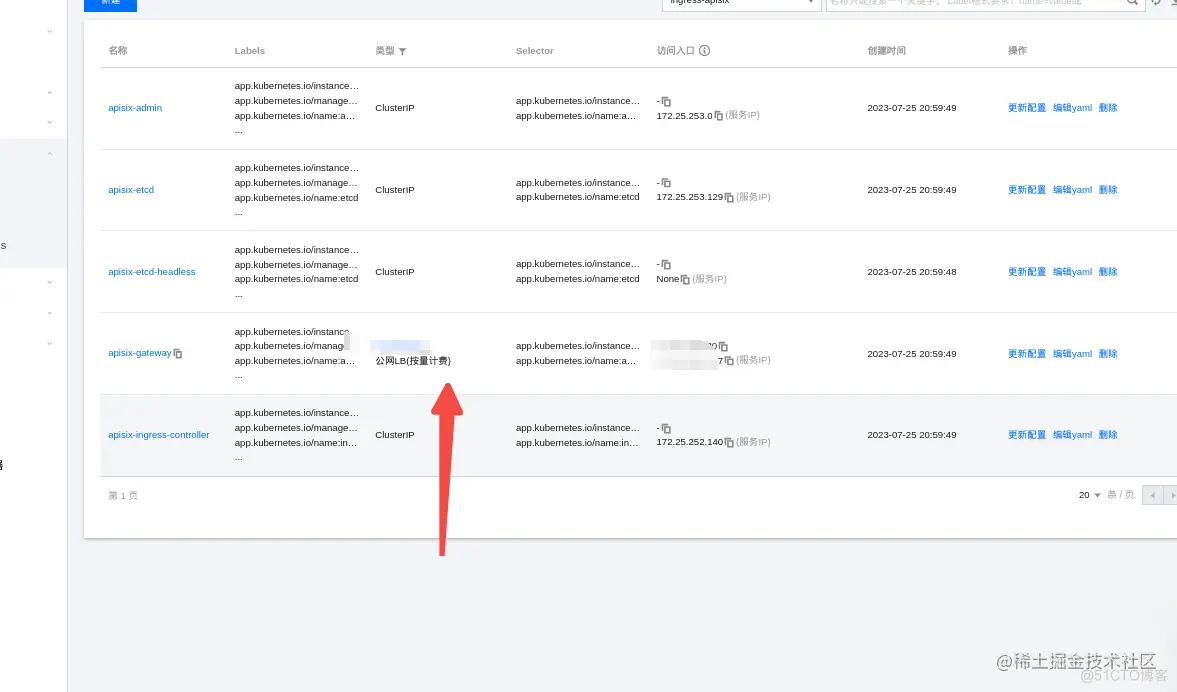Viewport: 1177px width, 692px height.
Task: Click 删除 for apisix-gateway
Action: point(1108,354)
